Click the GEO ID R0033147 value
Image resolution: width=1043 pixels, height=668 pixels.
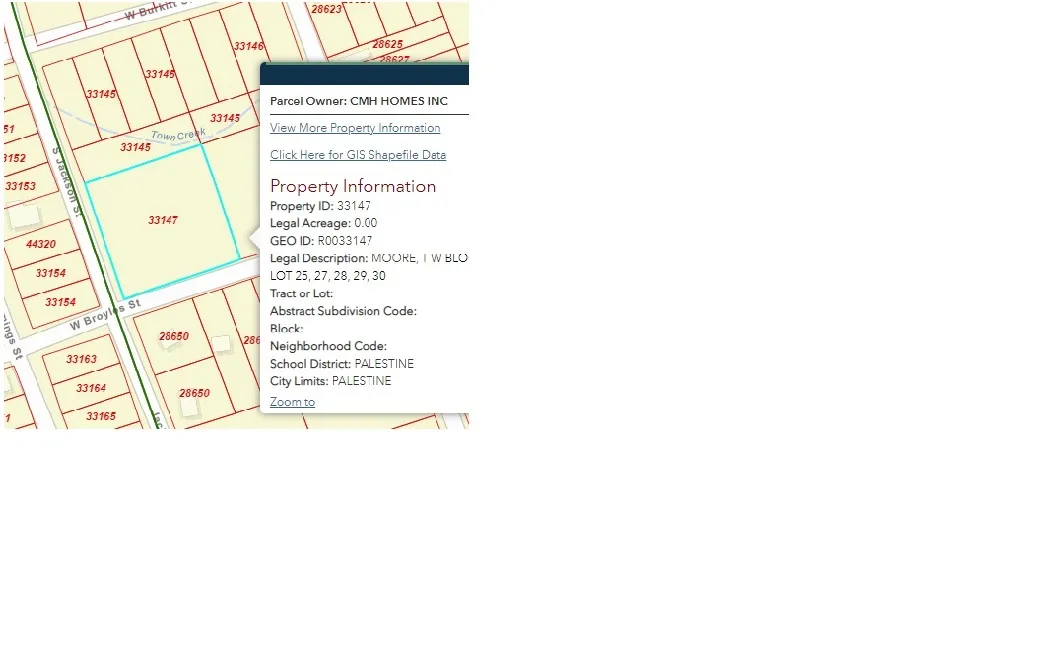(x=344, y=241)
